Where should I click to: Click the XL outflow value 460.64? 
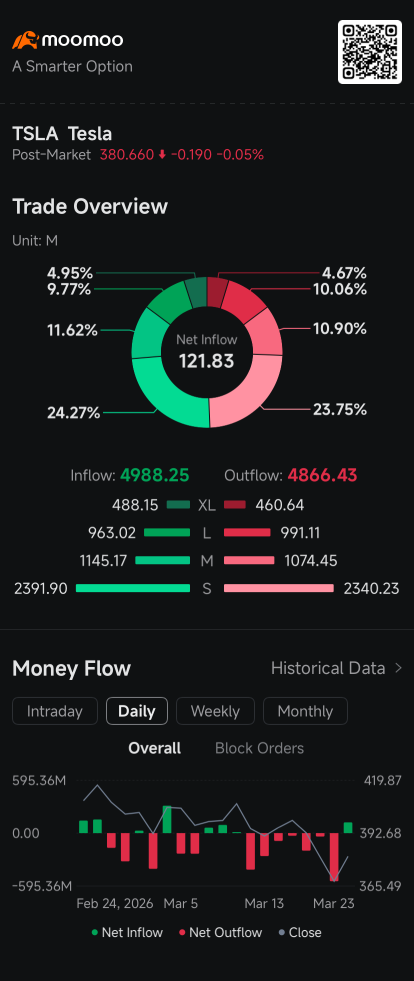click(x=280, y=505)
